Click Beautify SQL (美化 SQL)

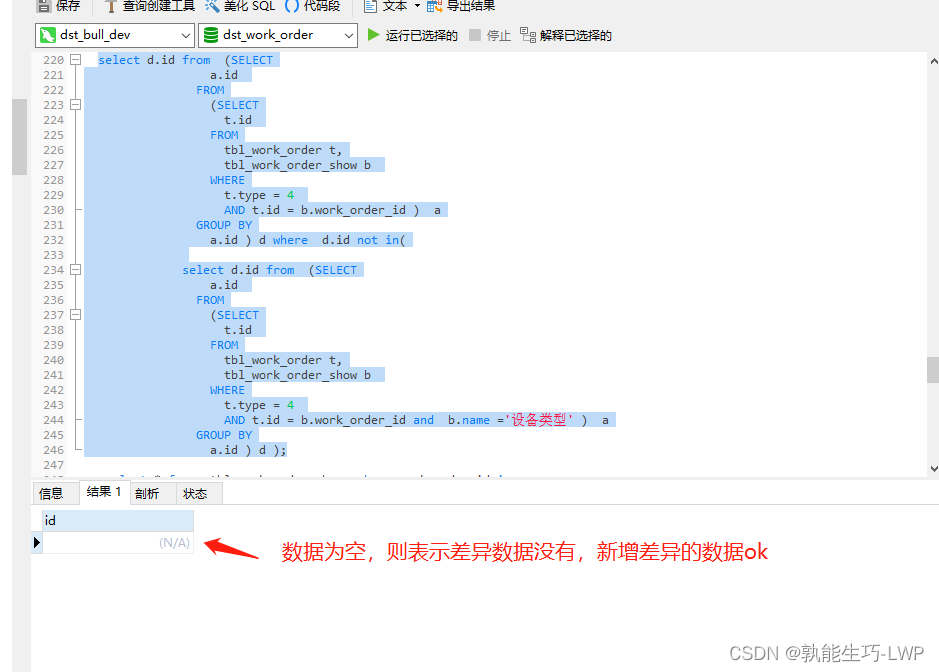click(240, 6)
